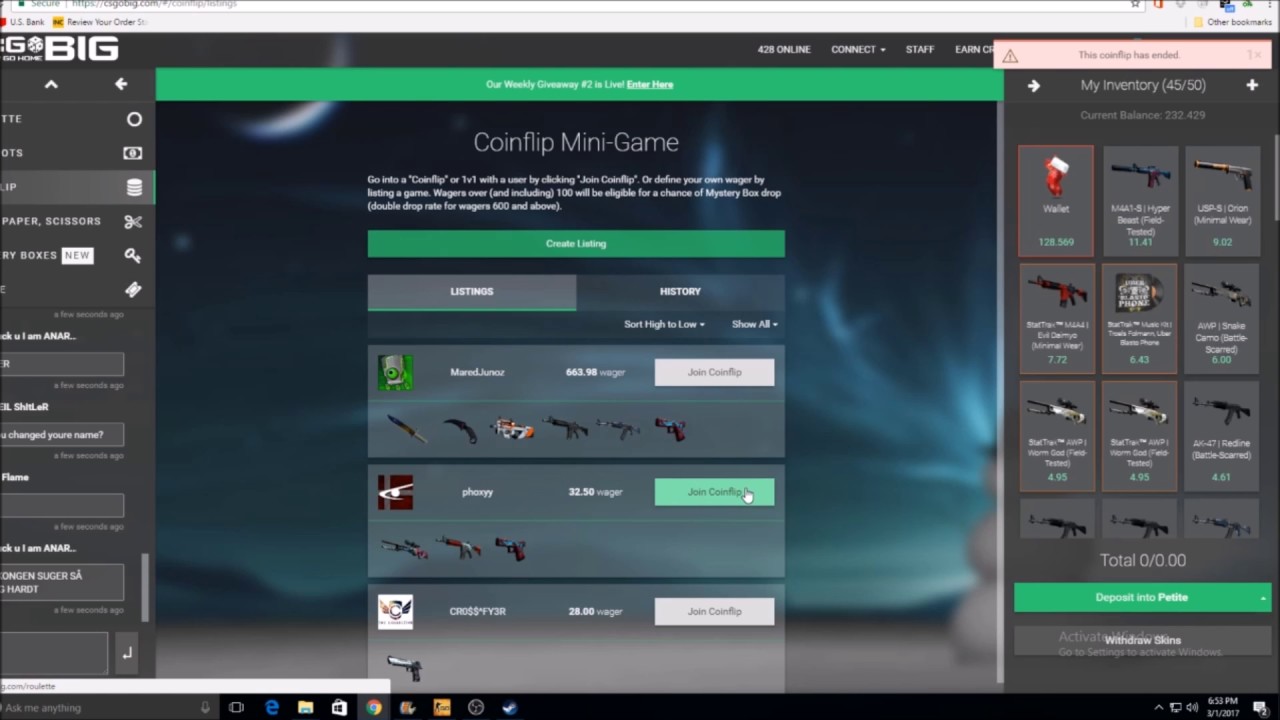Select AK-47 Redline in the inventory

coord(1222,436)
